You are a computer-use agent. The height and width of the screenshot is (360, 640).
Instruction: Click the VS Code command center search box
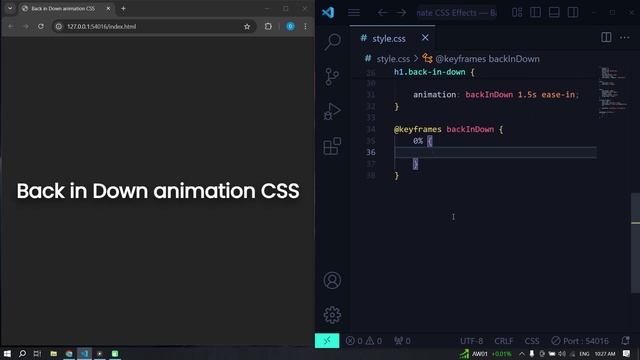[456, 13]
